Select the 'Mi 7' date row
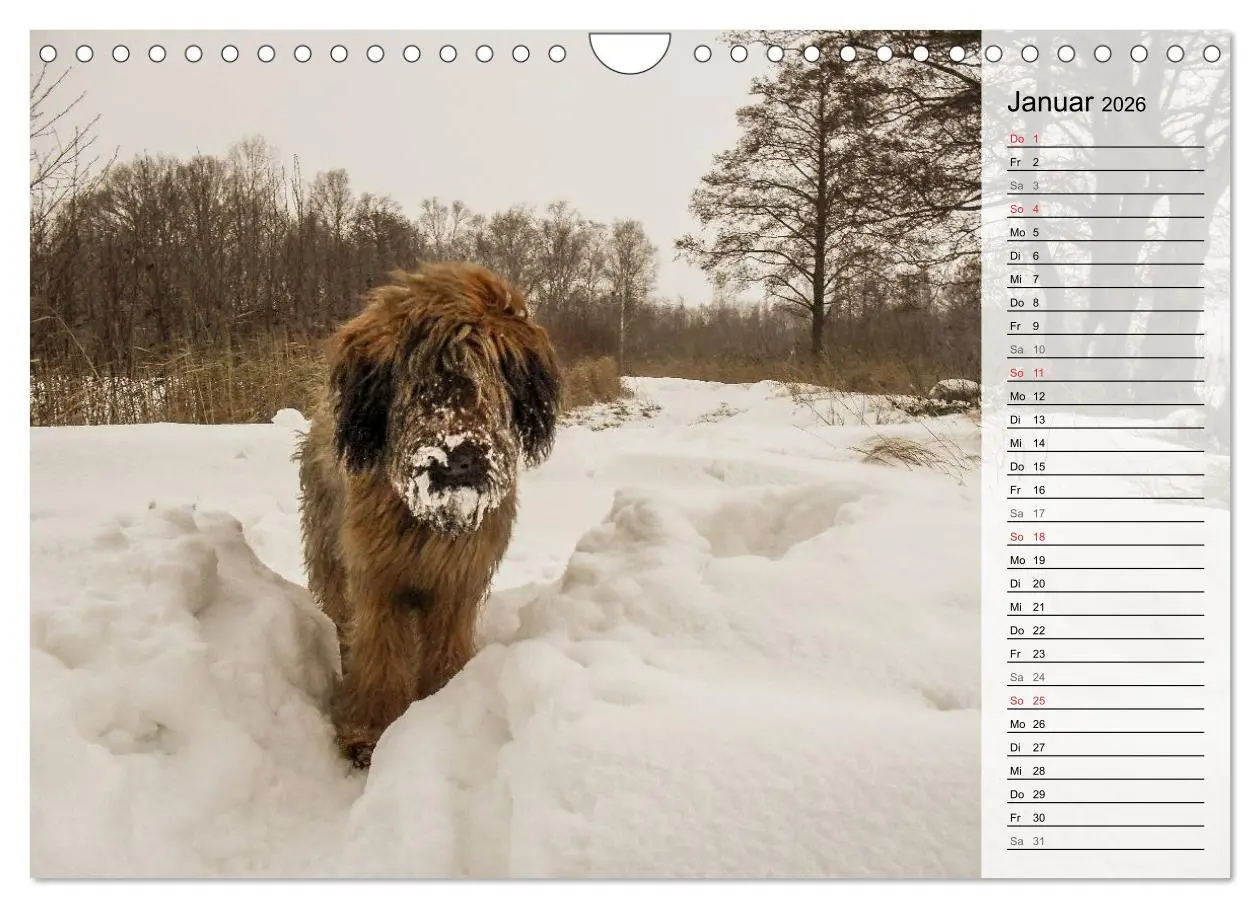This screenshot has height=908, width=1260. [x=1105, y=279]
